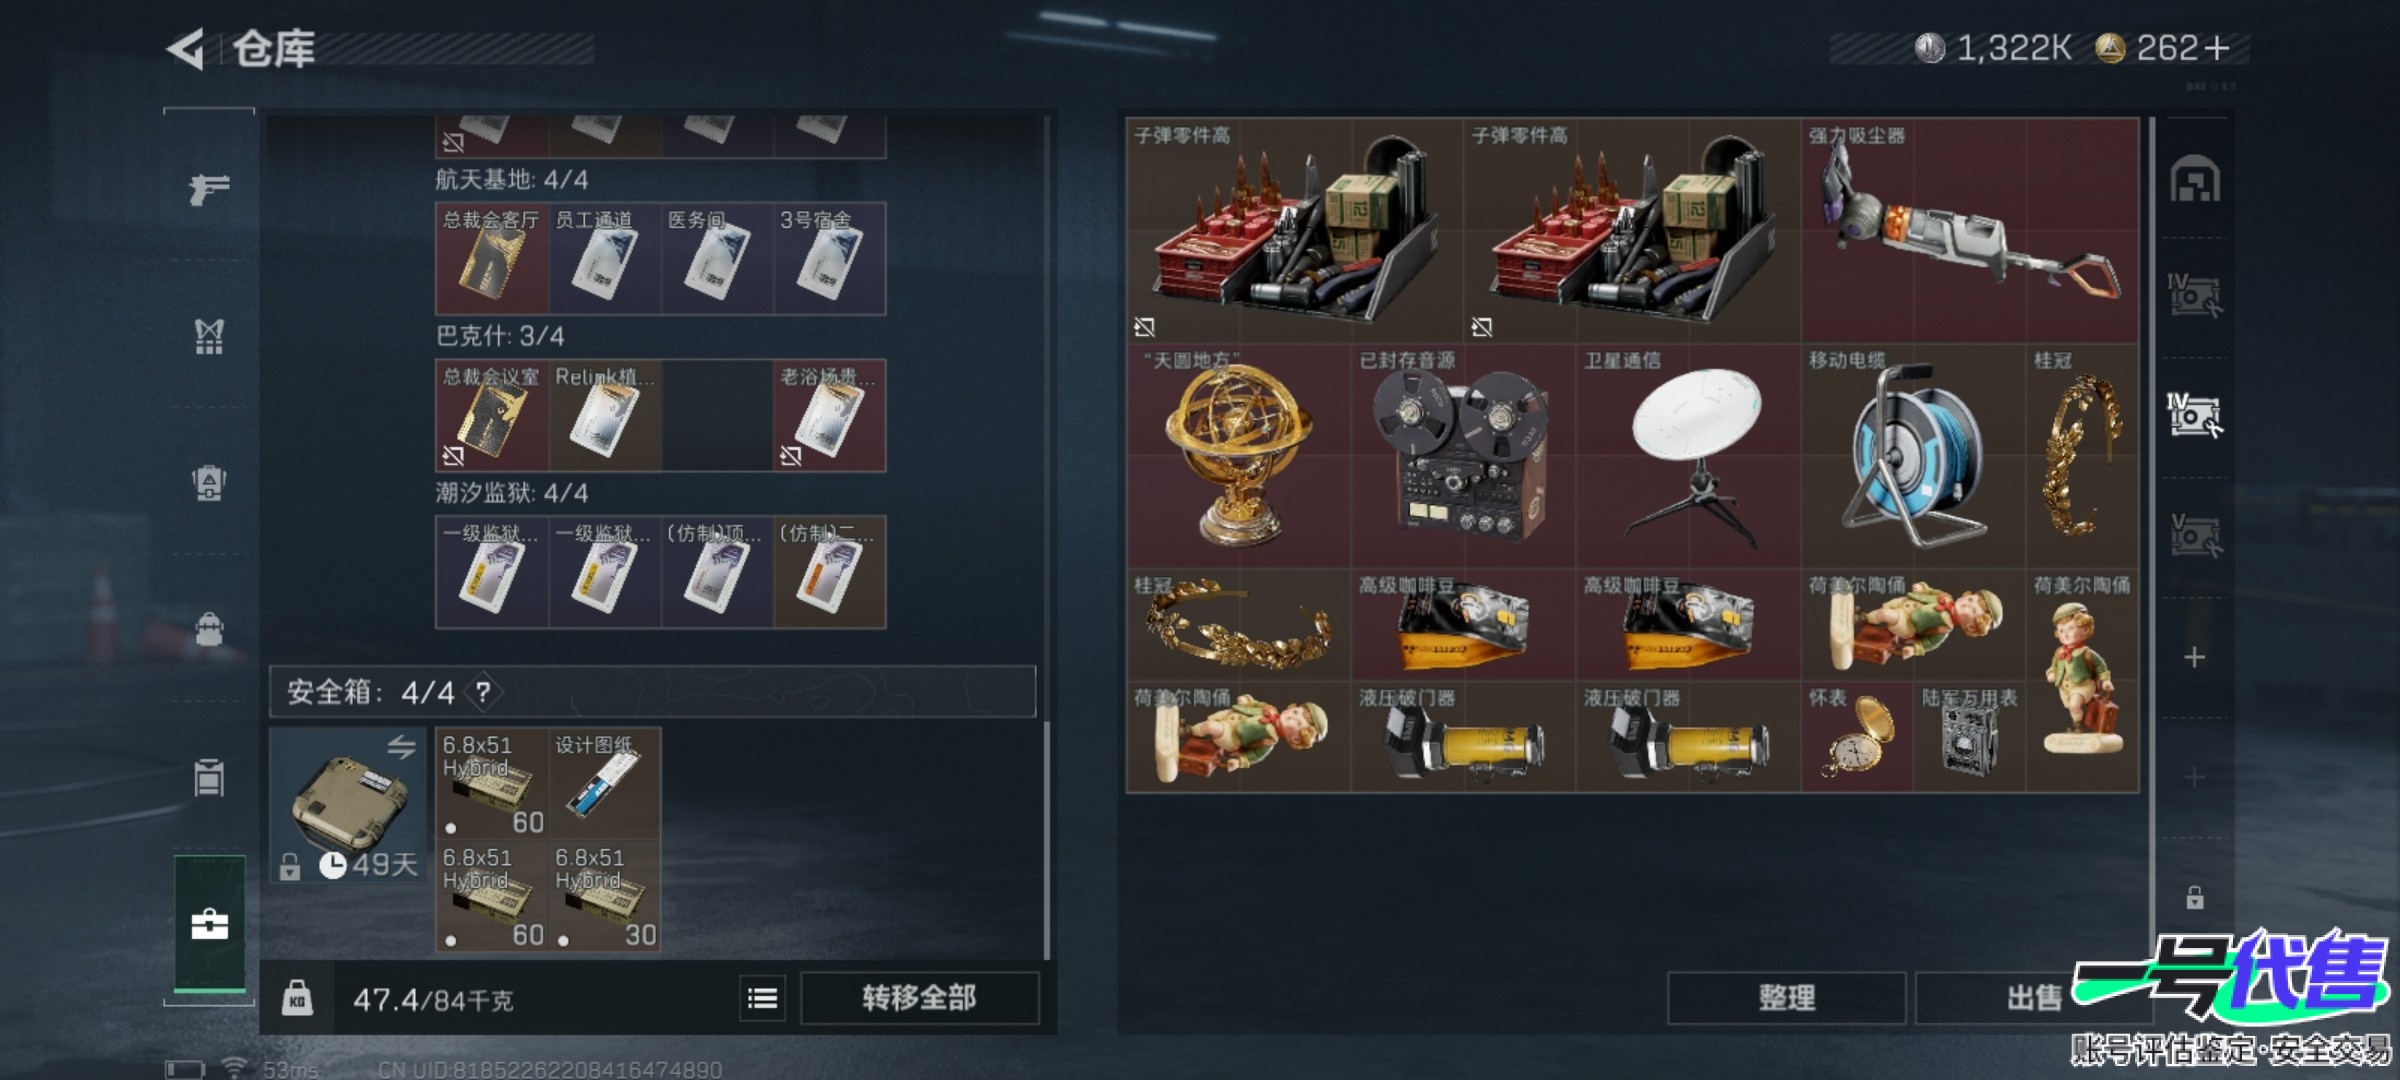Go back using the warehouse arrow
2400x1080 pixels.
tap(186, 48)
